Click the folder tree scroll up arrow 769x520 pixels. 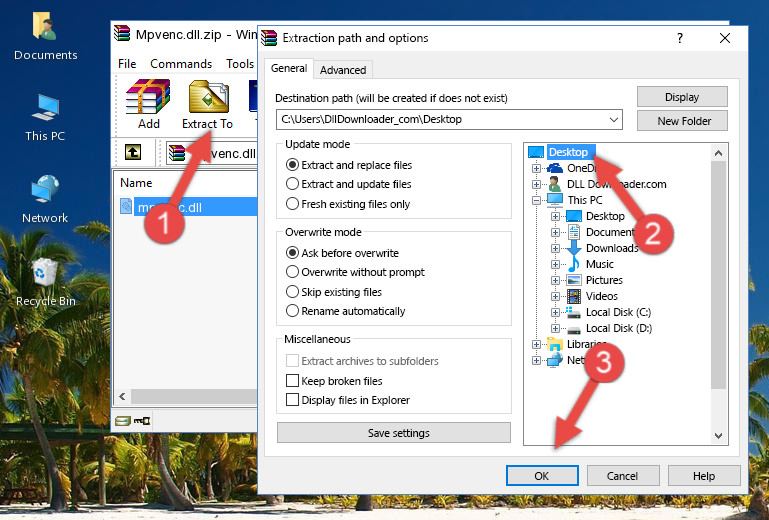pyautogui.click(x=718, y=153)
